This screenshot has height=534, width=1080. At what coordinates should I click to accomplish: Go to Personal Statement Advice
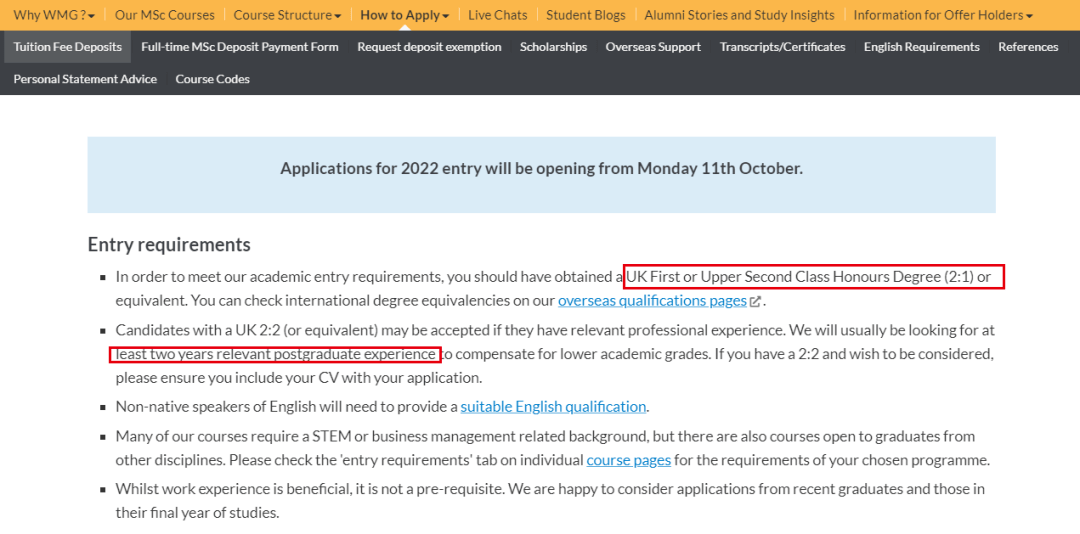[85, 79]
